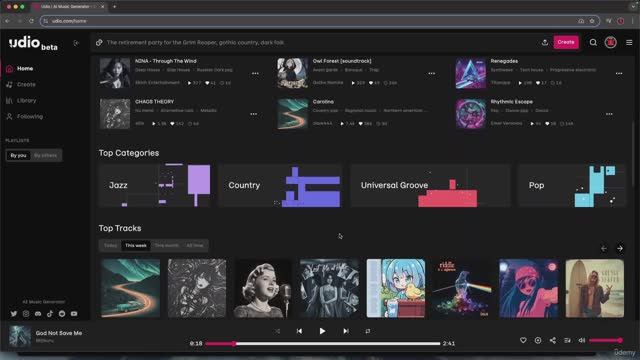The width and height of the screenshot is (640, 360).
Task: Select the This week filter
Action: (x=136, y=245)
